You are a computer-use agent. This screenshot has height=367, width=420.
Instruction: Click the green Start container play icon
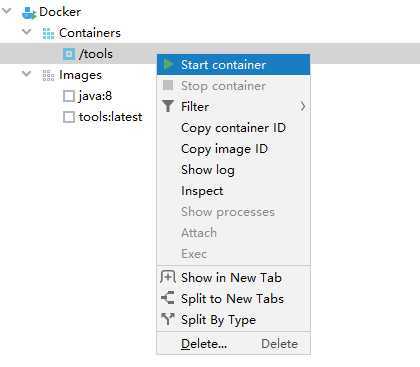[168, 64]
